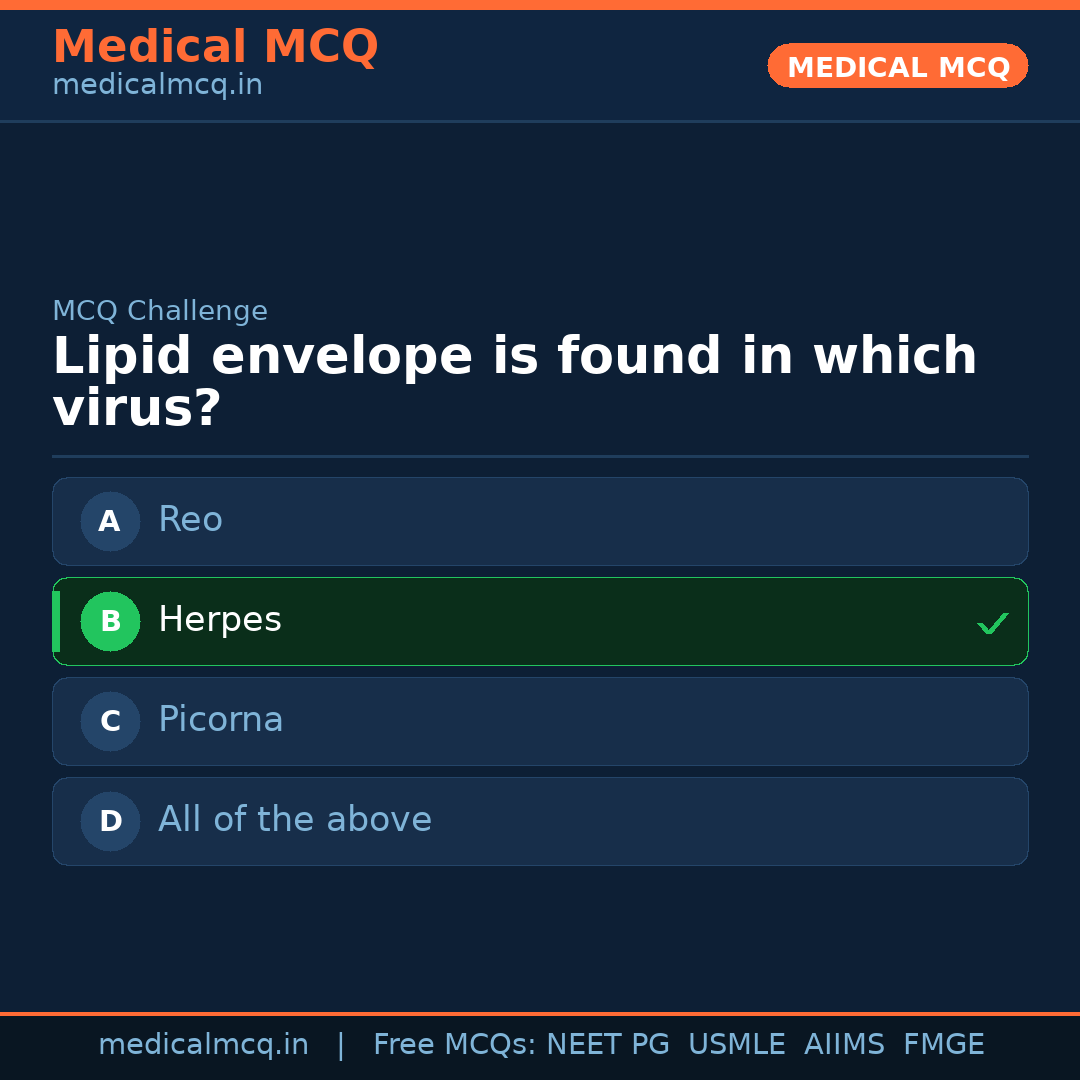Screen dimensions: 1080x1080
Task: Click the green letter B circle badge
Action: pyautogui.click(x=110, y=621)
